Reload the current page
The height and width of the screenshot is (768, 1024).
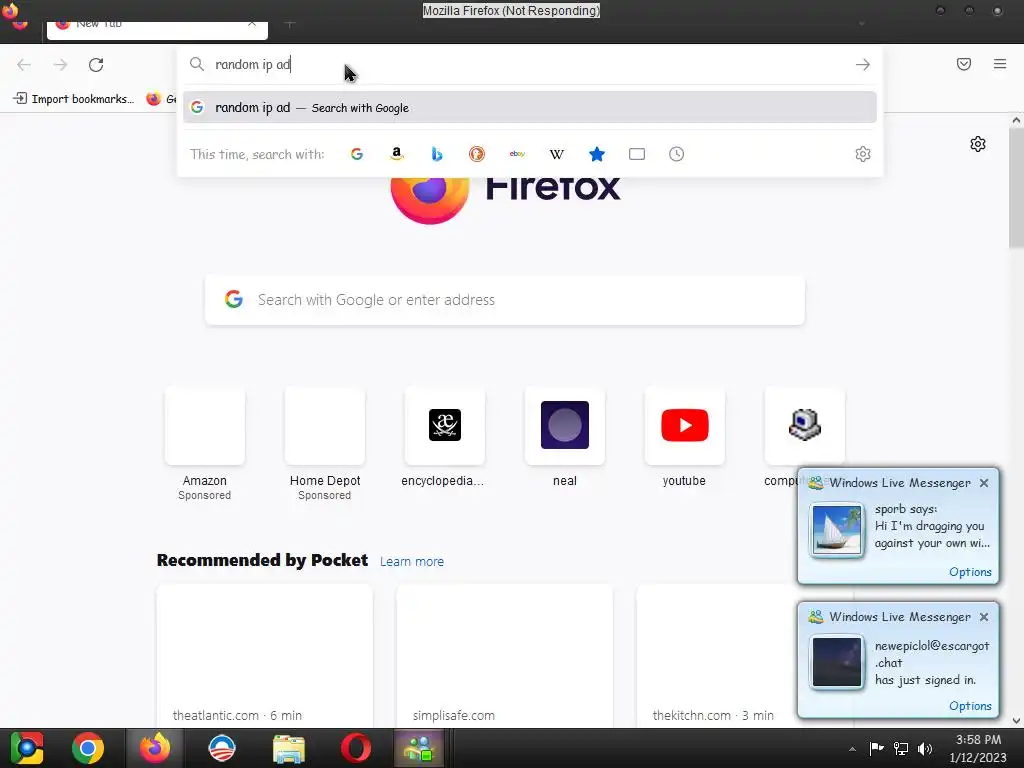96,65
